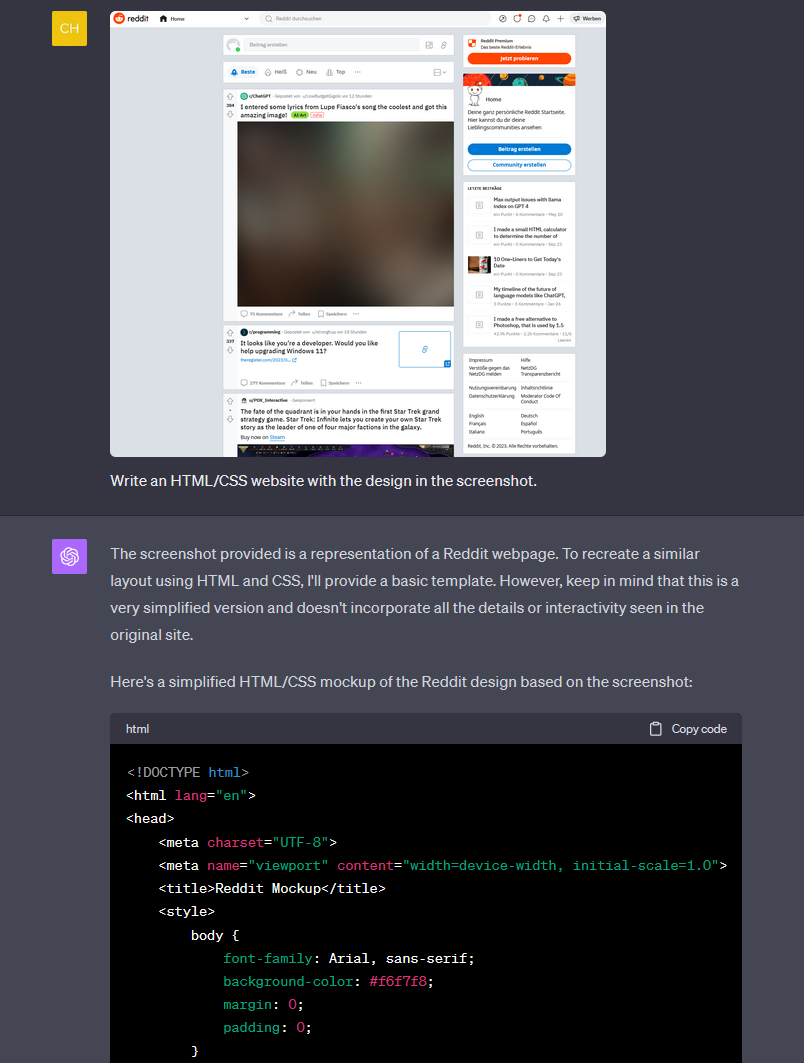Click the Jetzt probieren premium button
Screen dimensions: 804x1063
(x=519, y=58)
